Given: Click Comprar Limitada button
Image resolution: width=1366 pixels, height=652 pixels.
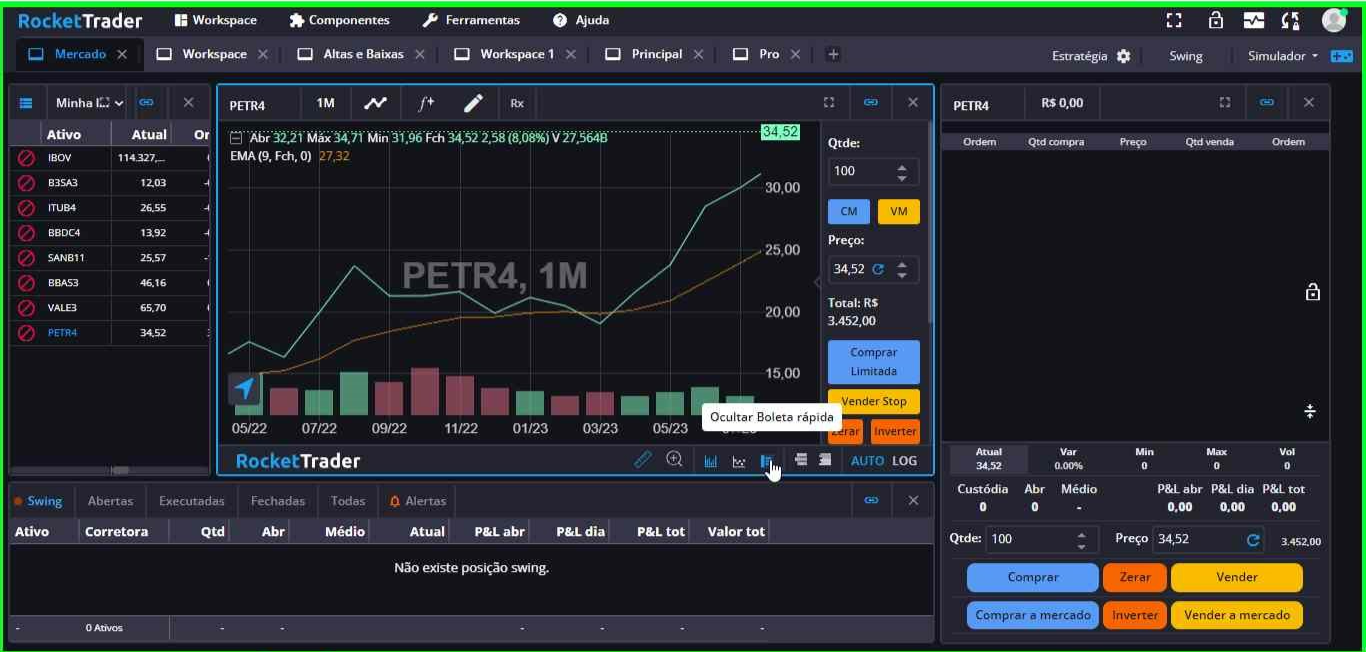Looking at the screenshot, I should coord(874,362).
